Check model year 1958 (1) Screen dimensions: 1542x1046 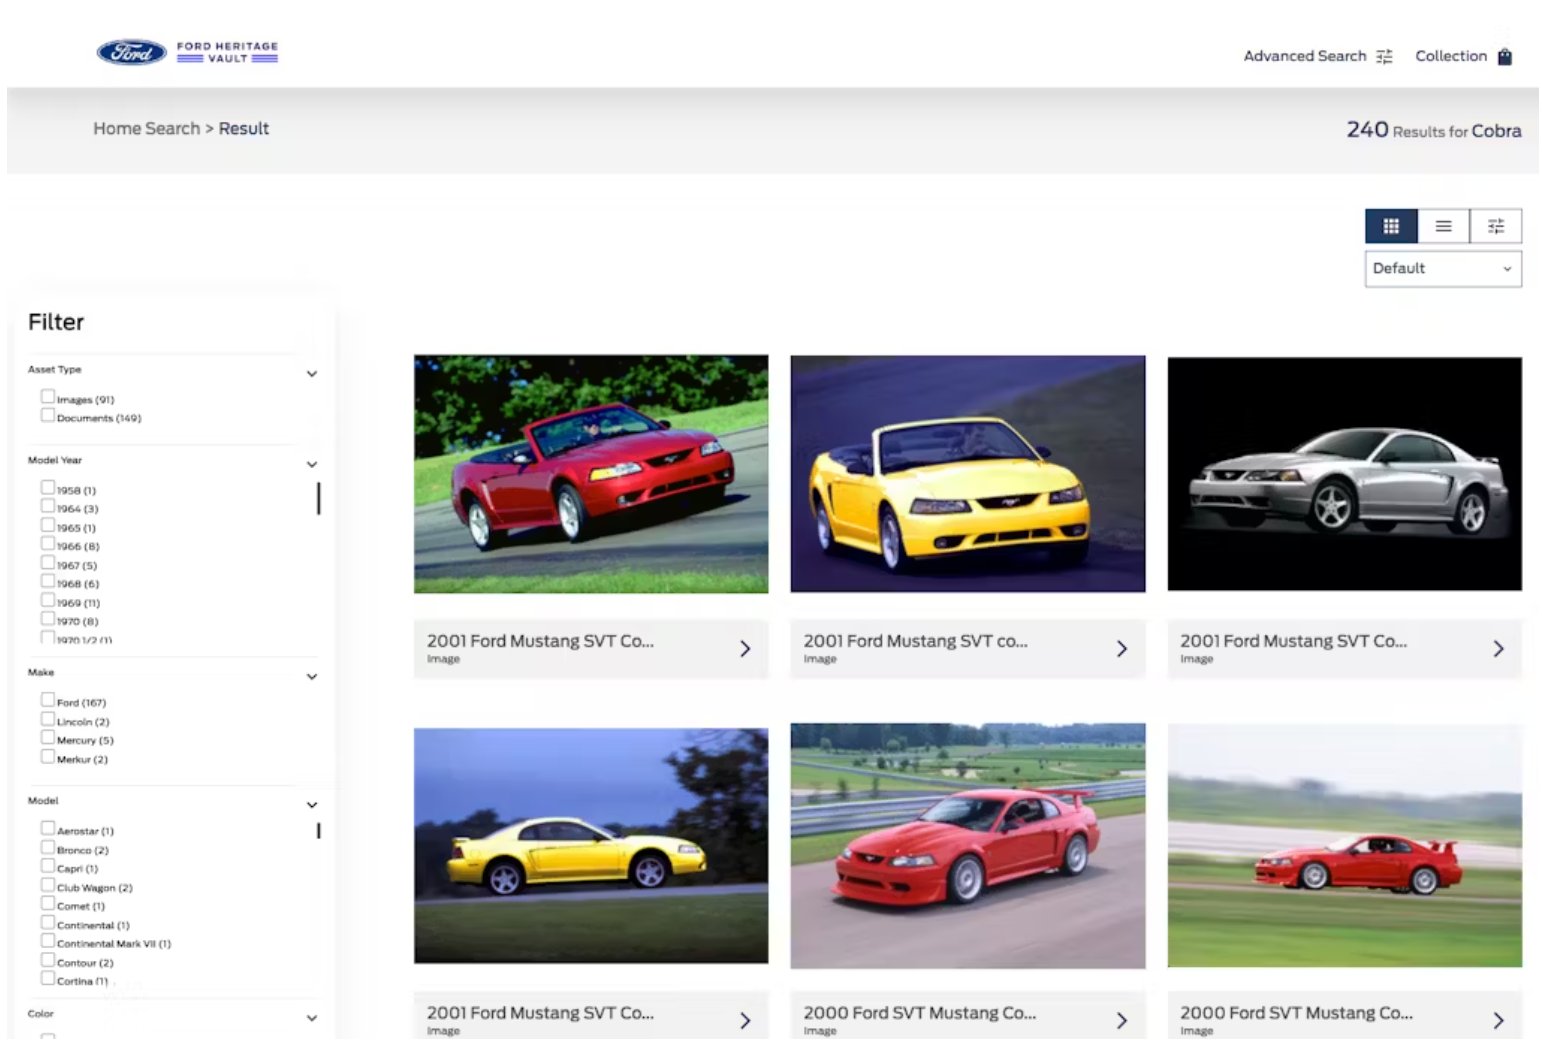coord(47,487)
